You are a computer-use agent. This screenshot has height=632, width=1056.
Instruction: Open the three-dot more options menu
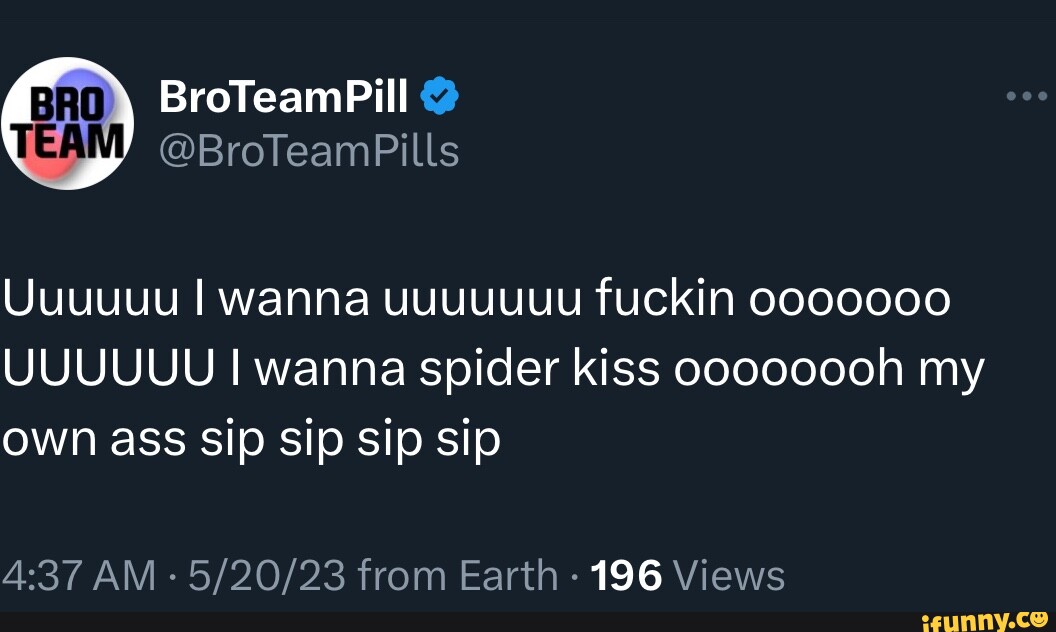(x=1027, y=97)
